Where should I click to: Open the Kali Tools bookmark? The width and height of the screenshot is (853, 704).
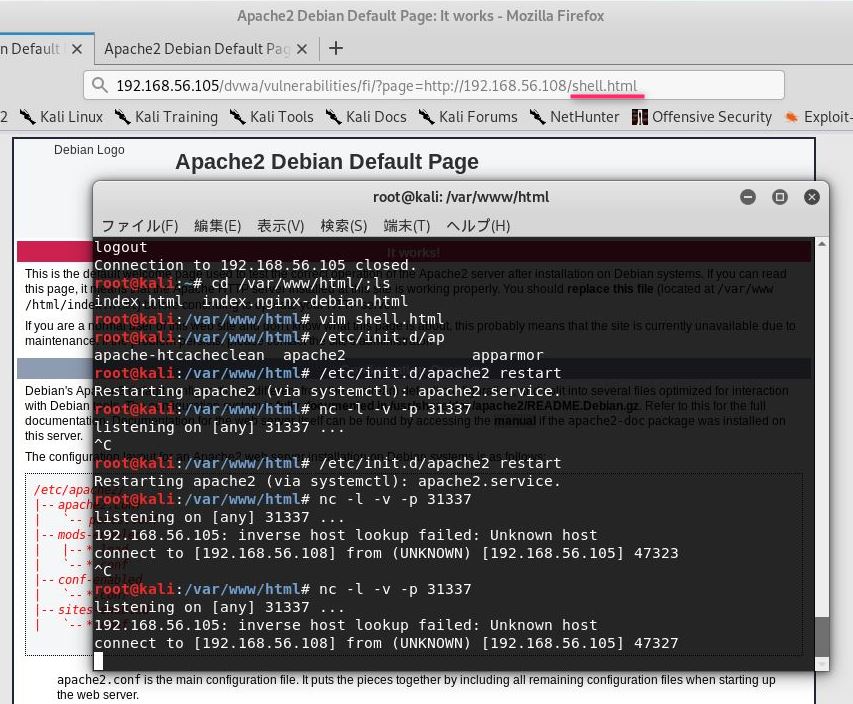pyautogui.click(x=271, y=117)
